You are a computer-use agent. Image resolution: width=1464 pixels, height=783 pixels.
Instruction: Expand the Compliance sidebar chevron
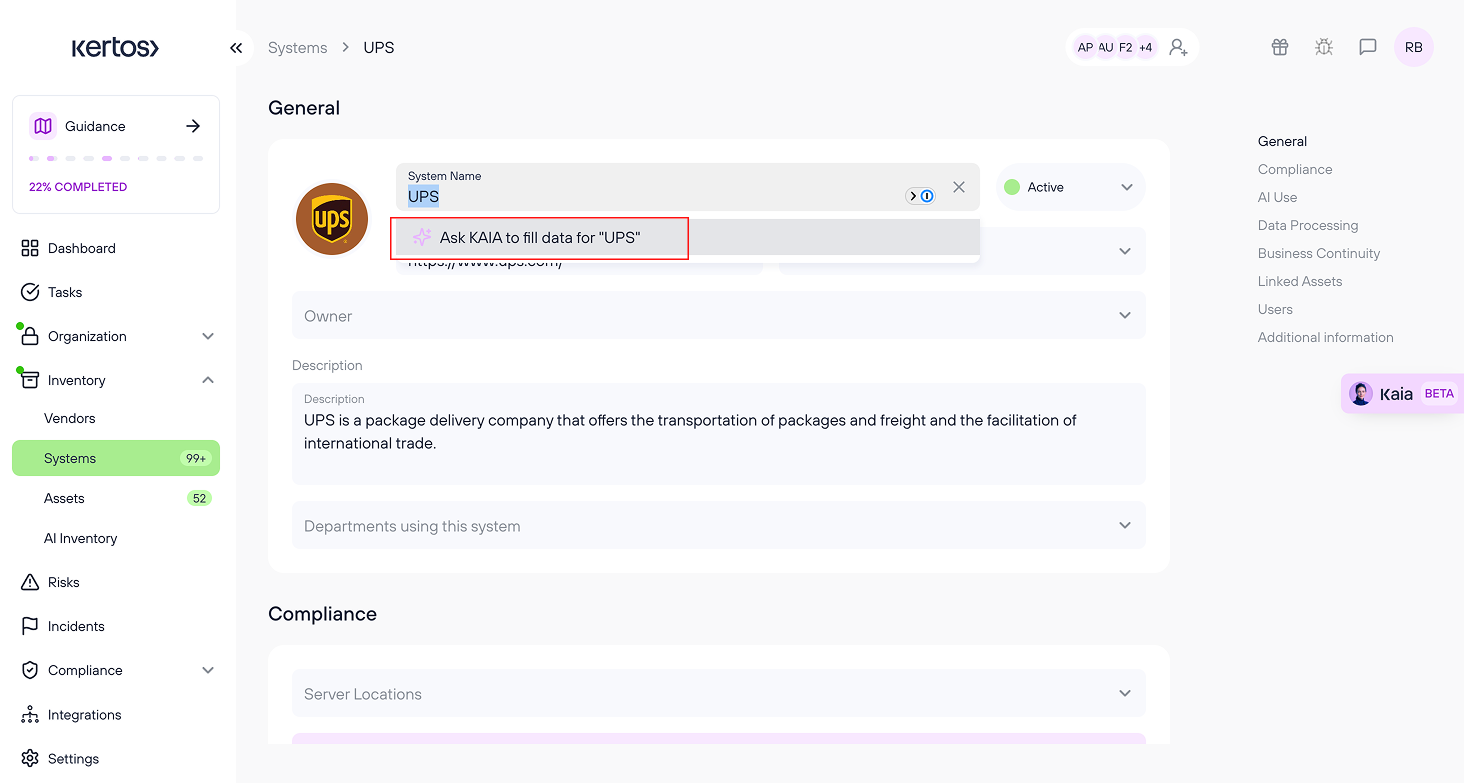click(x=208, y=670)
